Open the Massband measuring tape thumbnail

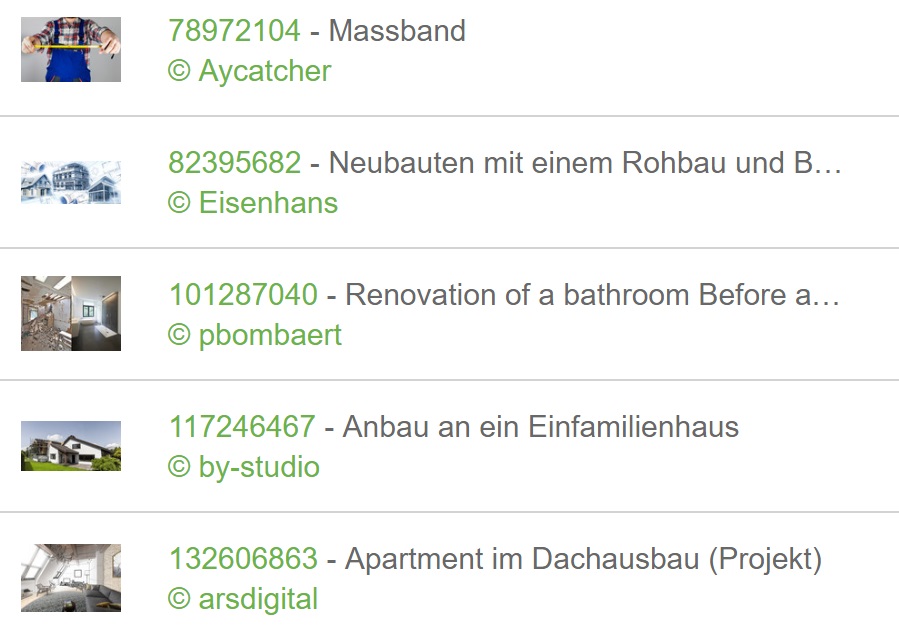click(71, 49)
